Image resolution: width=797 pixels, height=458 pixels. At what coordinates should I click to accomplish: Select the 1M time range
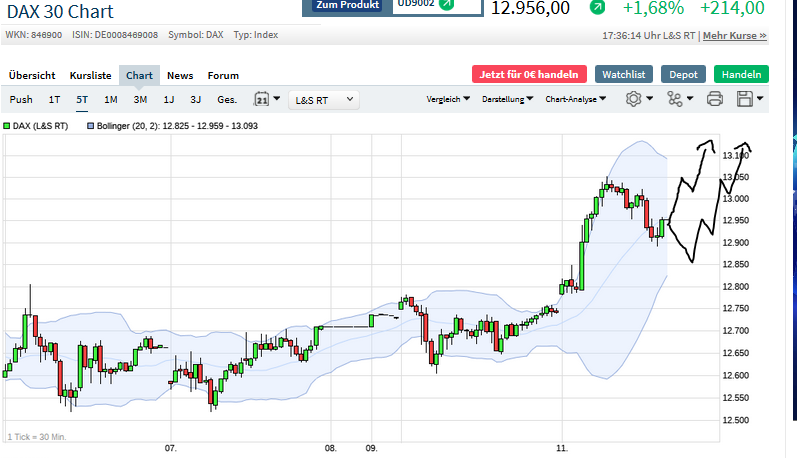pos(111,99)
